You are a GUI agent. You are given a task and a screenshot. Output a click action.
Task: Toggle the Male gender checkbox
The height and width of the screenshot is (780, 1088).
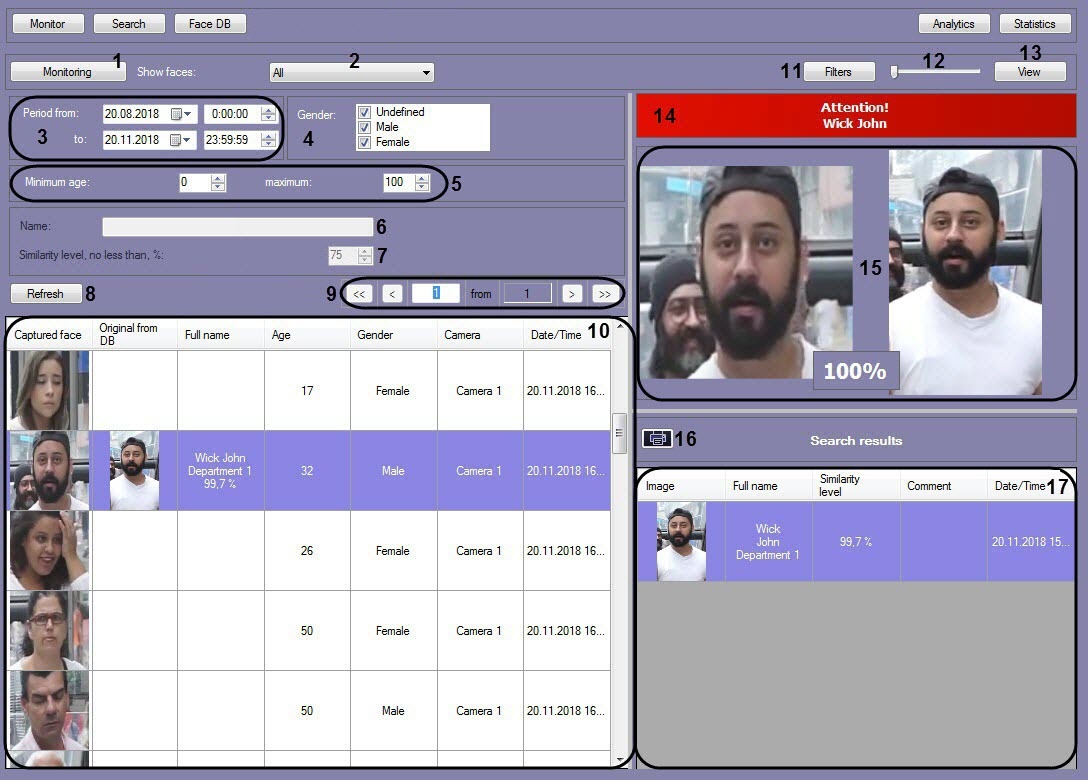(x=364, y=127)
